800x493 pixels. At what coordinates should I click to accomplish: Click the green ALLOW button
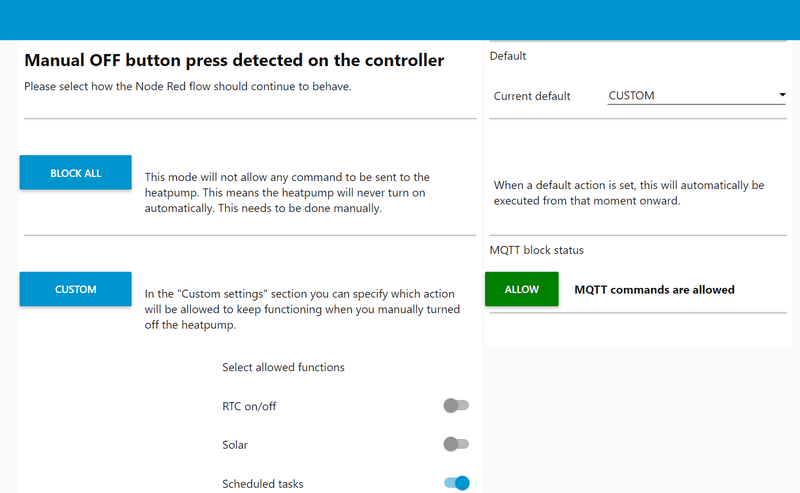pos(521,289)
